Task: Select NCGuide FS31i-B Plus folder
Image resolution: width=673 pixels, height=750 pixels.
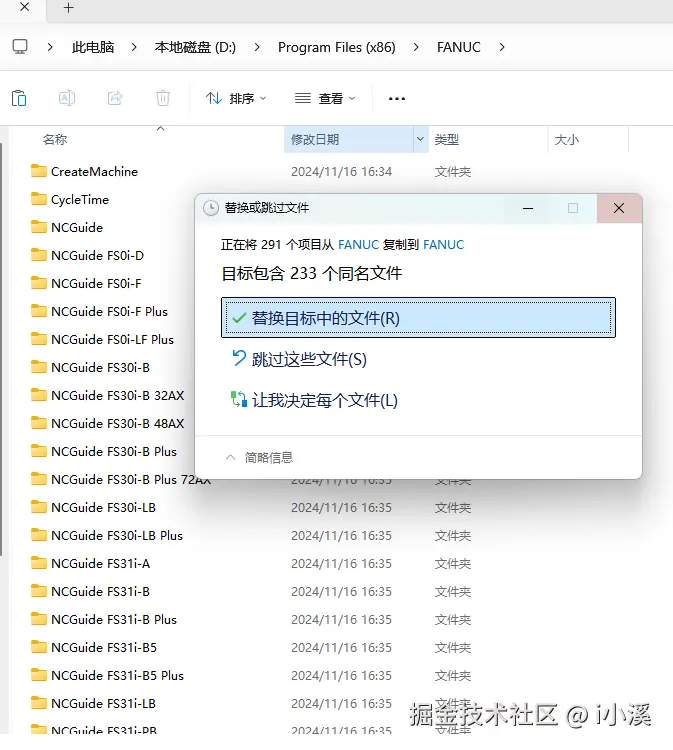Action: 103,619
